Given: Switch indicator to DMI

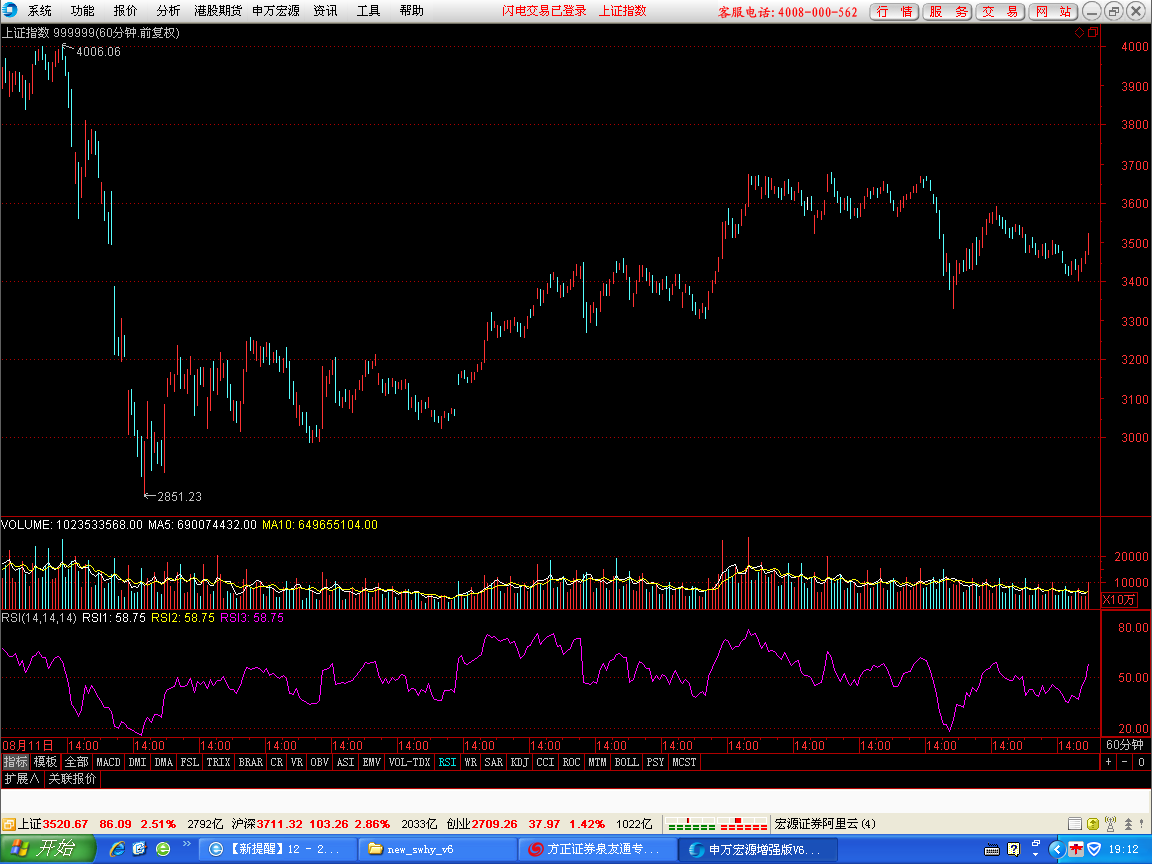Looking at the screenshot, I should (137, 762).
